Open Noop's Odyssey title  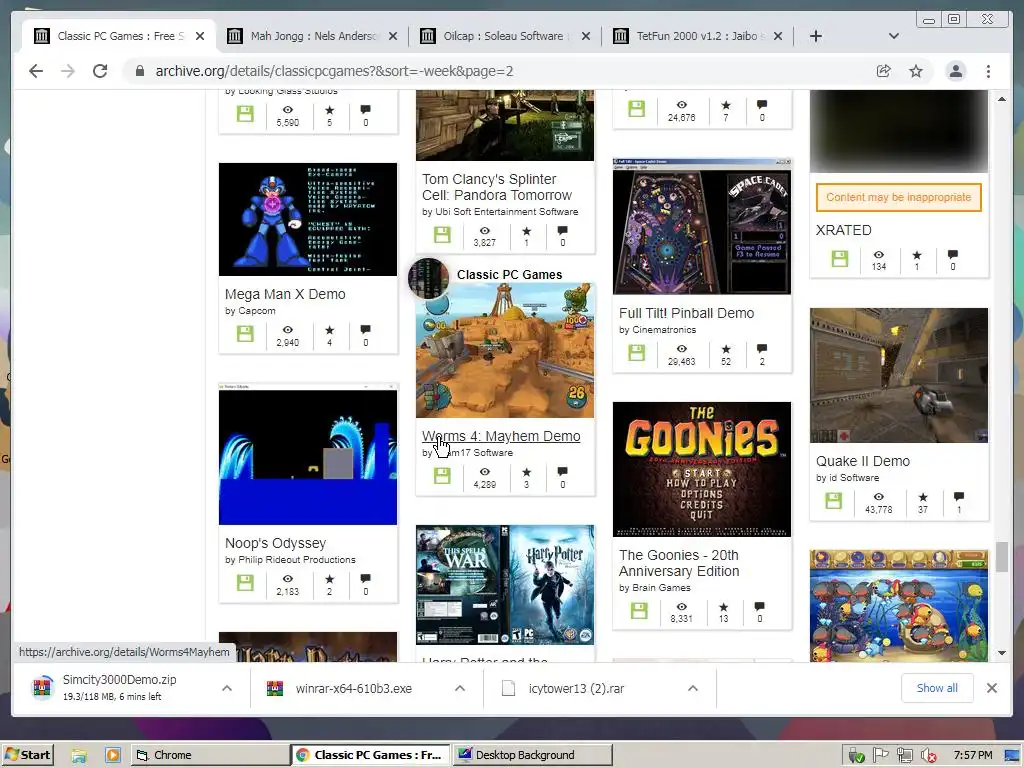[x=275, y=543]
